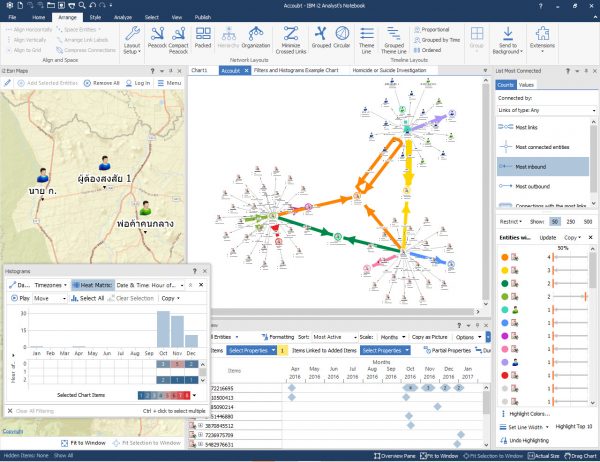Image resolution: width=600 pixels, height=462 pixels.
Task: Click Copy as Picture
Action: click(430, 337)
